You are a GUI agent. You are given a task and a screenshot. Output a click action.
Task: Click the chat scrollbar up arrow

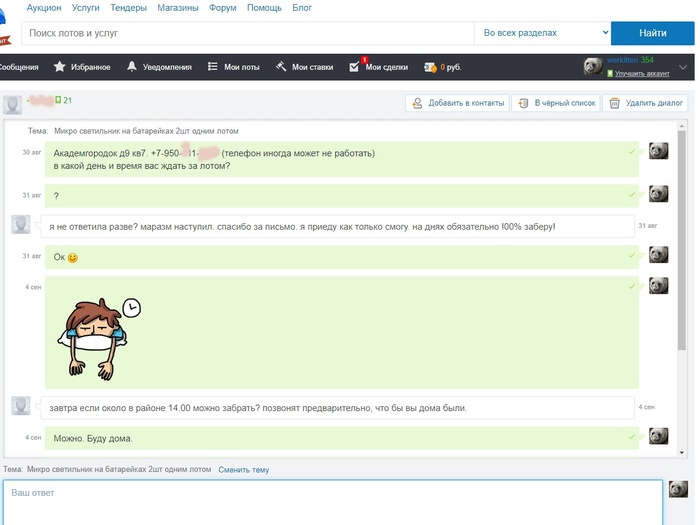(x=681, y=126)
